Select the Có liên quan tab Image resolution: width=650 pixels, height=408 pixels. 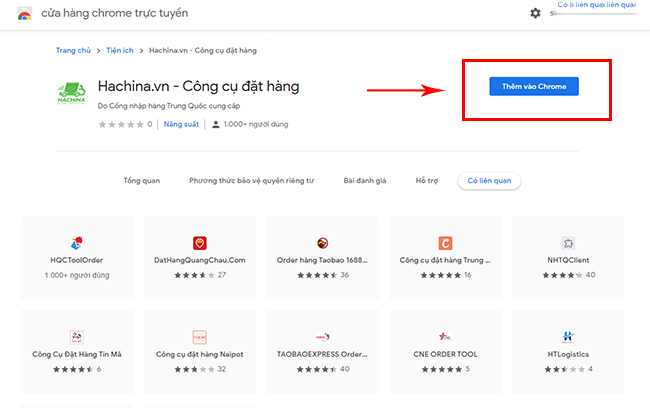tap(489, 181)
